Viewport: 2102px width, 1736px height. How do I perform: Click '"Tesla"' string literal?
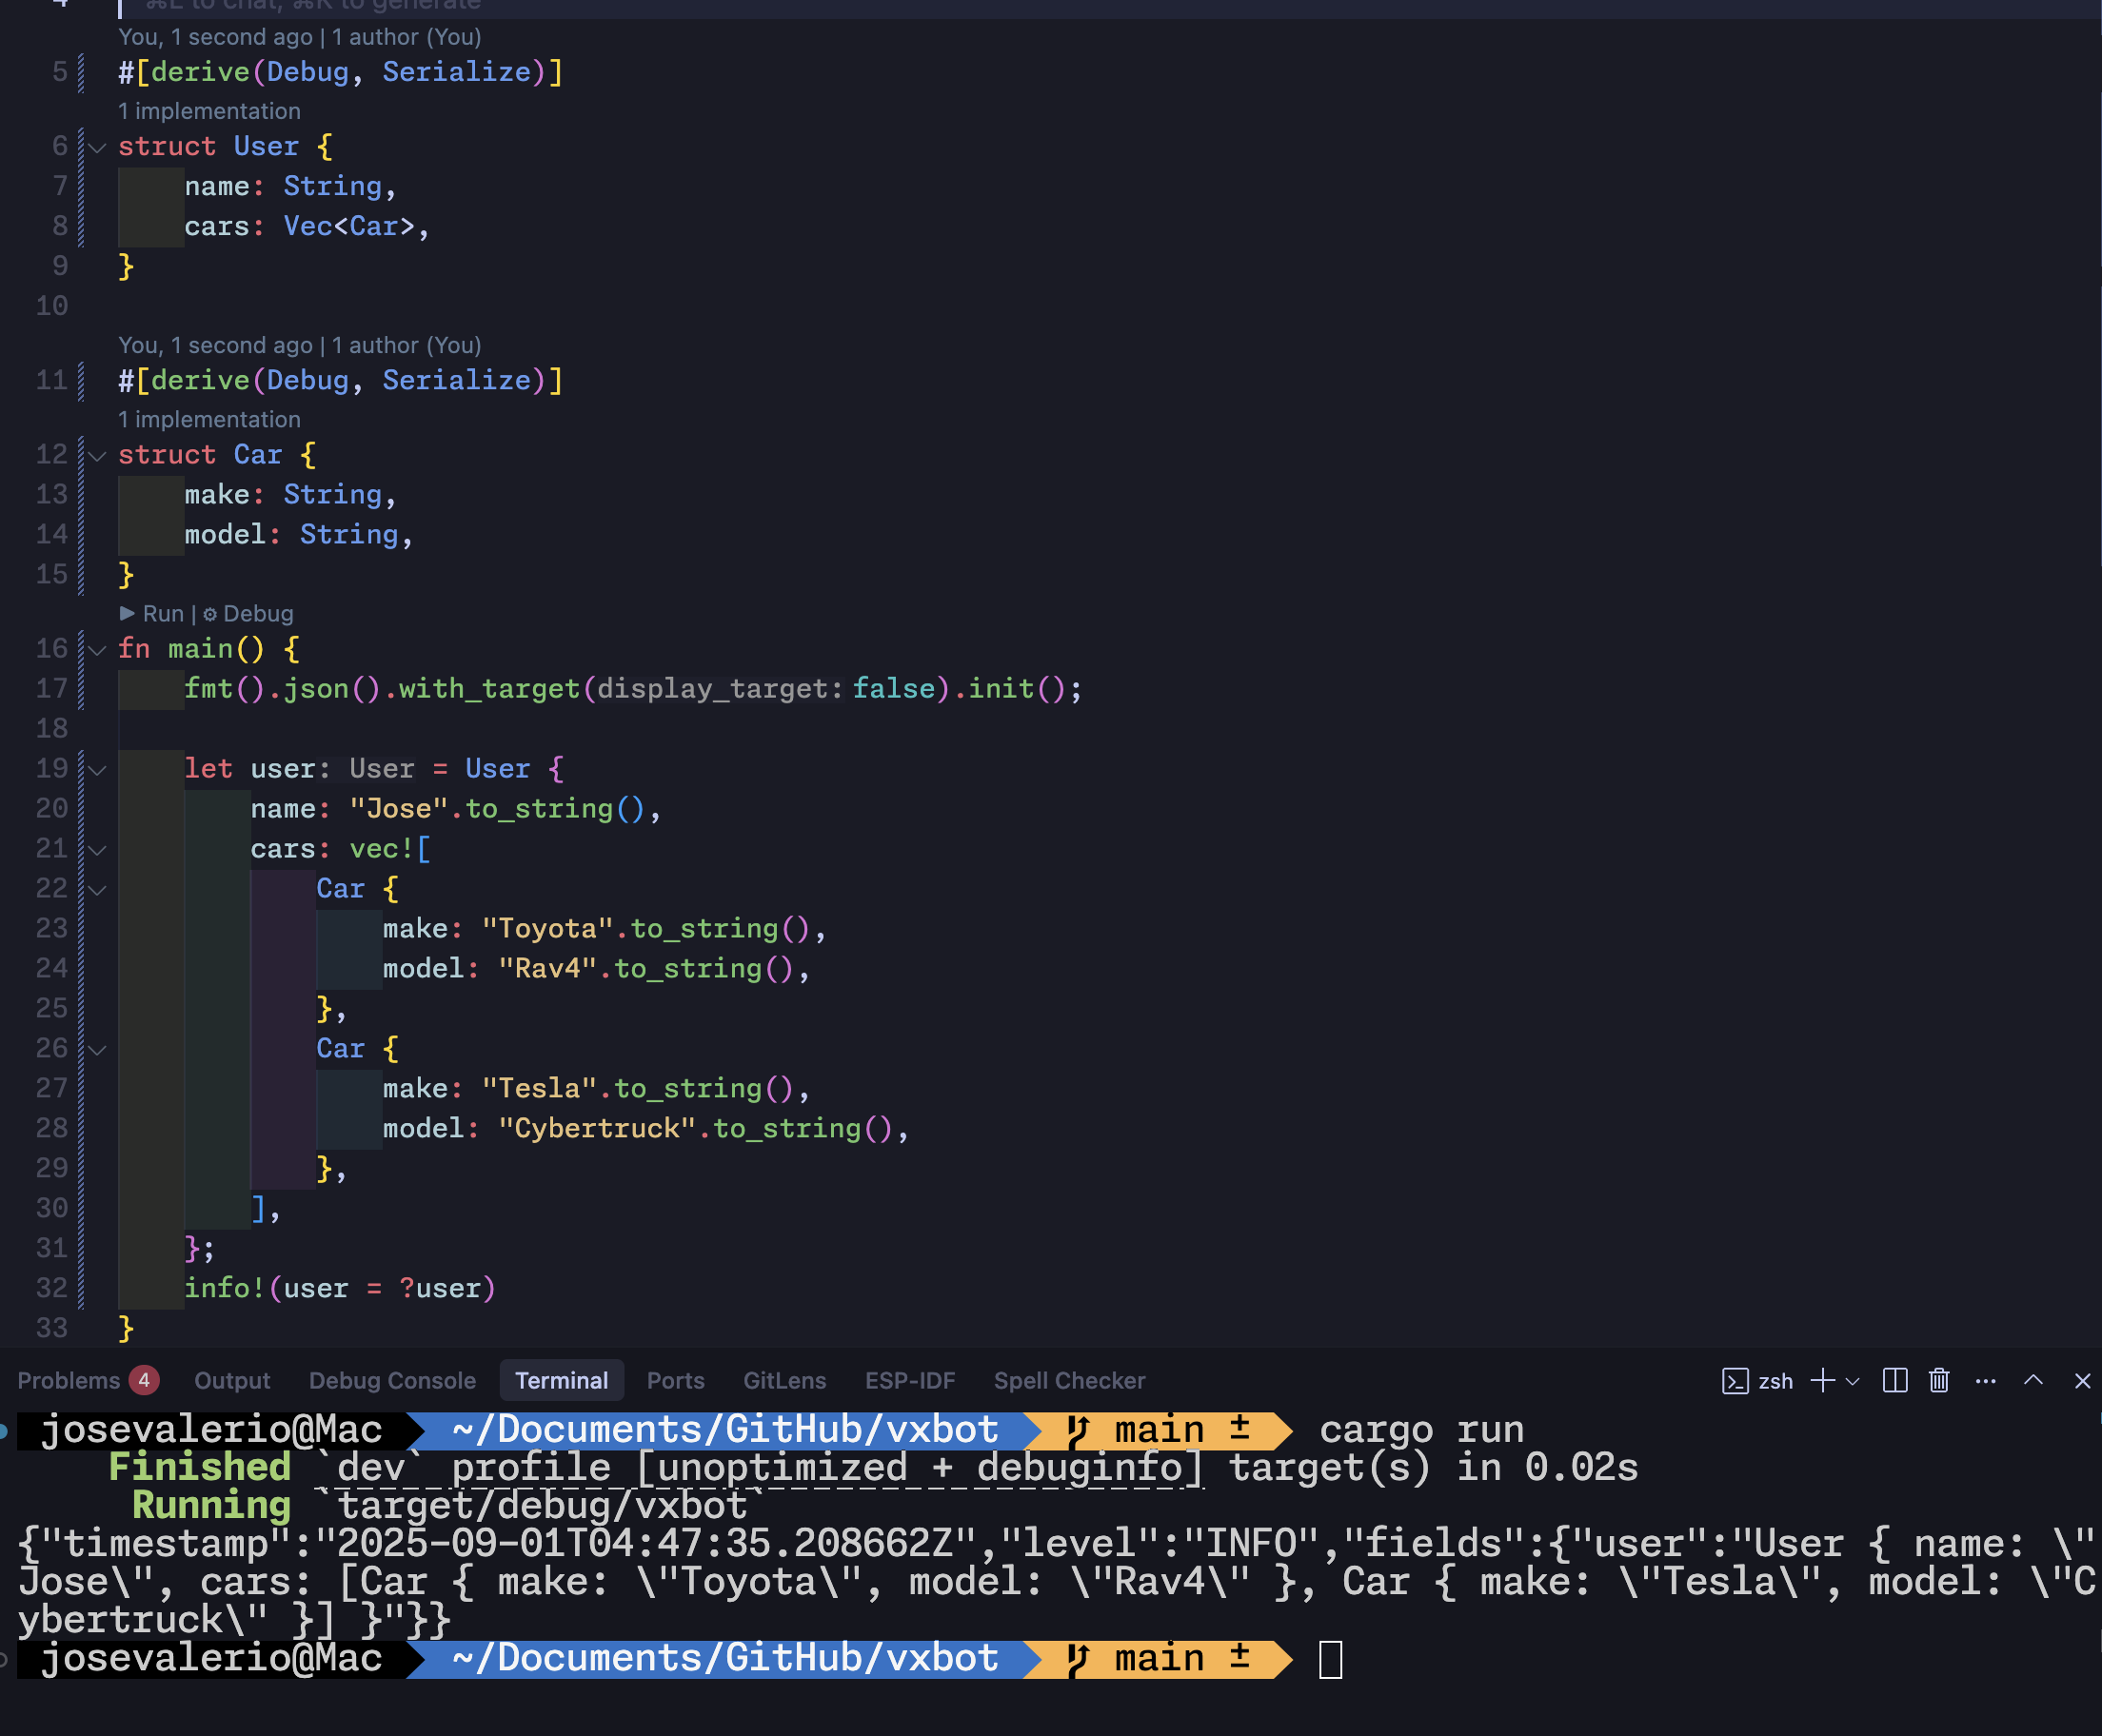pyautogui.click(x=540, y=1088)
